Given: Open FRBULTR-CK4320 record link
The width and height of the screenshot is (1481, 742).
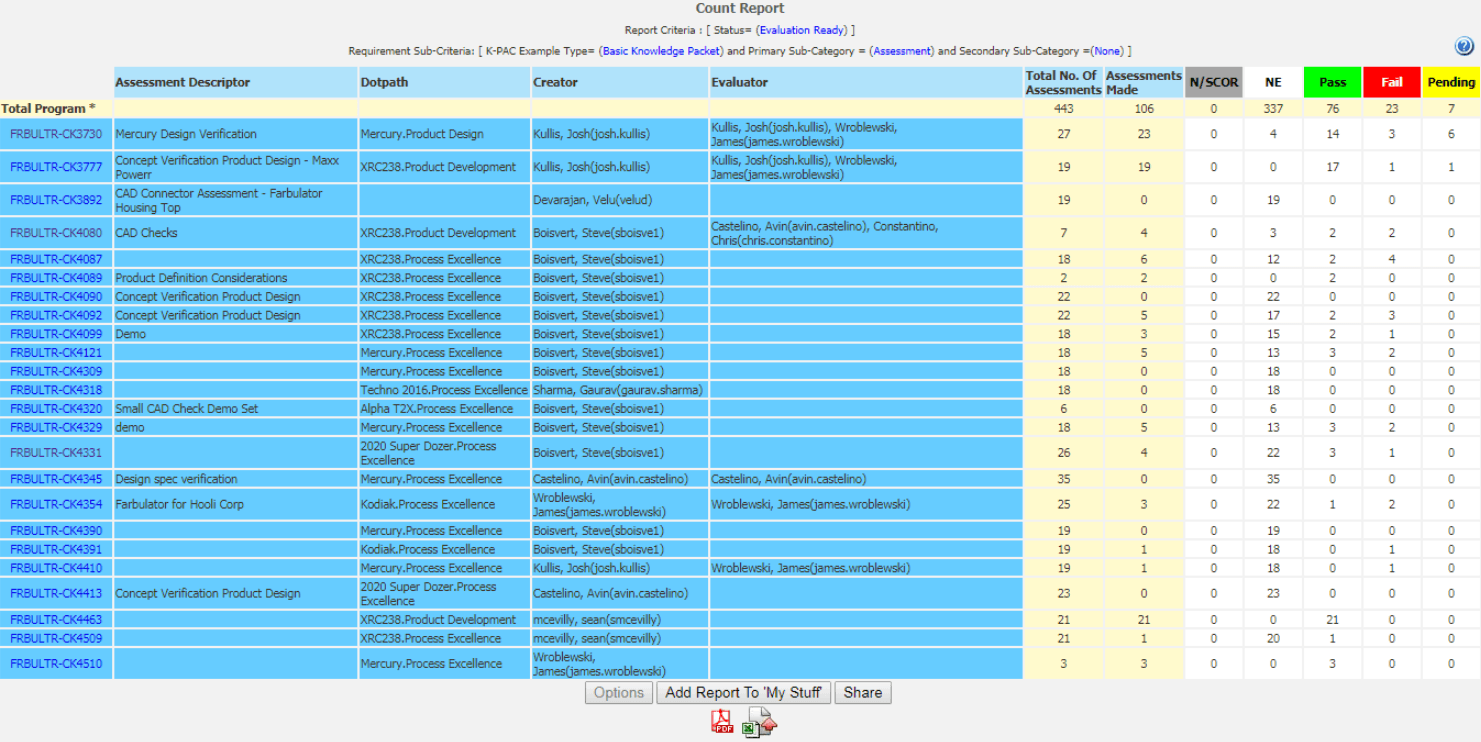Looking at the screenshot, I should click(x=56, y=409).
